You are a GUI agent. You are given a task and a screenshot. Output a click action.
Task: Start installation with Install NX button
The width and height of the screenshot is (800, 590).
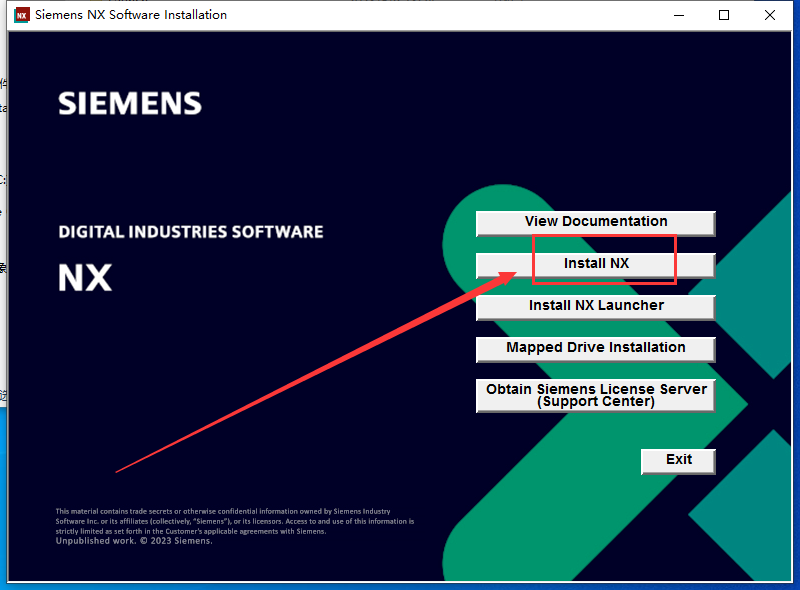pos(595,264)
